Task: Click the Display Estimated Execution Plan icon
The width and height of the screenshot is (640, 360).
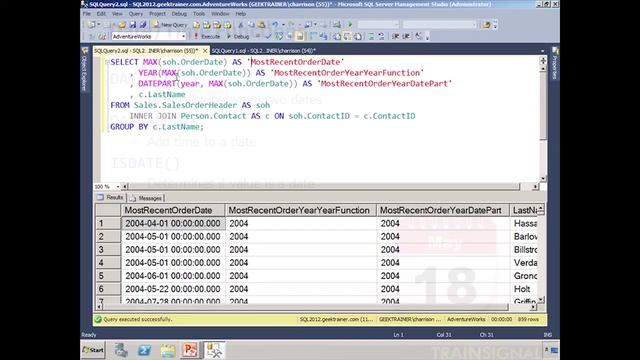Action: pyautogui.click(x=279, y=36)
